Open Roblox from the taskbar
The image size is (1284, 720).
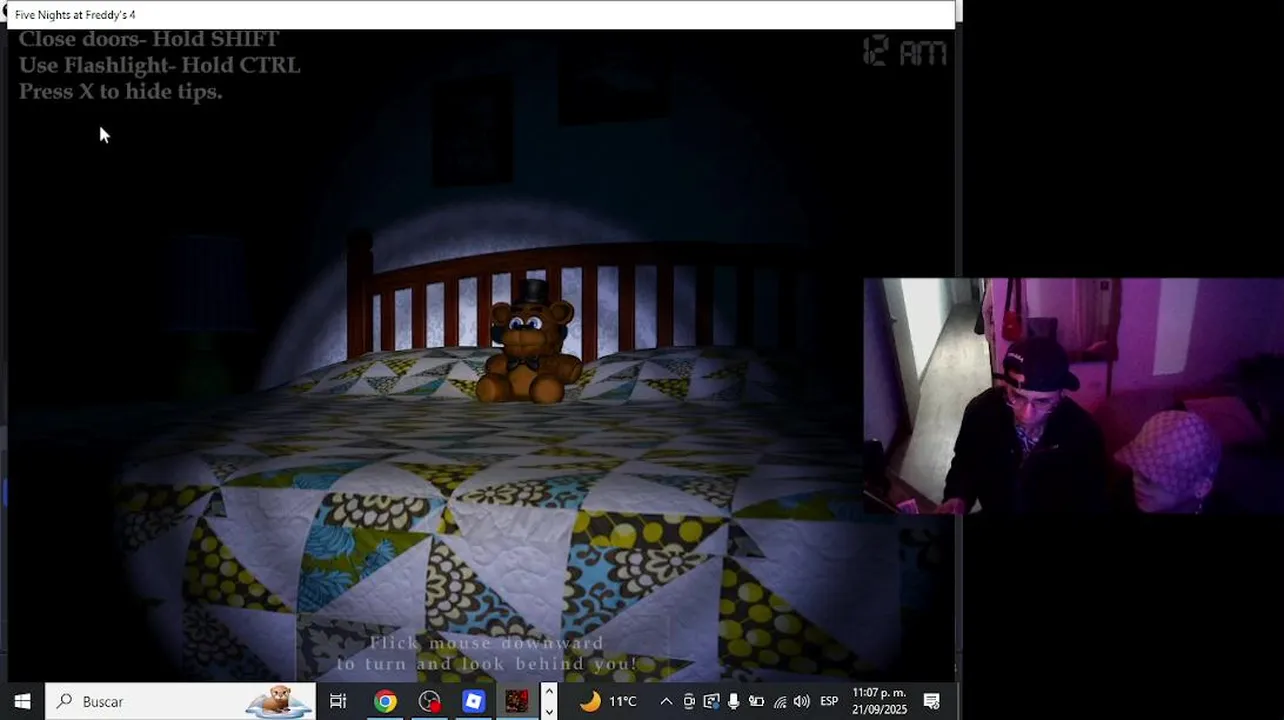click(x=473, y=701)
